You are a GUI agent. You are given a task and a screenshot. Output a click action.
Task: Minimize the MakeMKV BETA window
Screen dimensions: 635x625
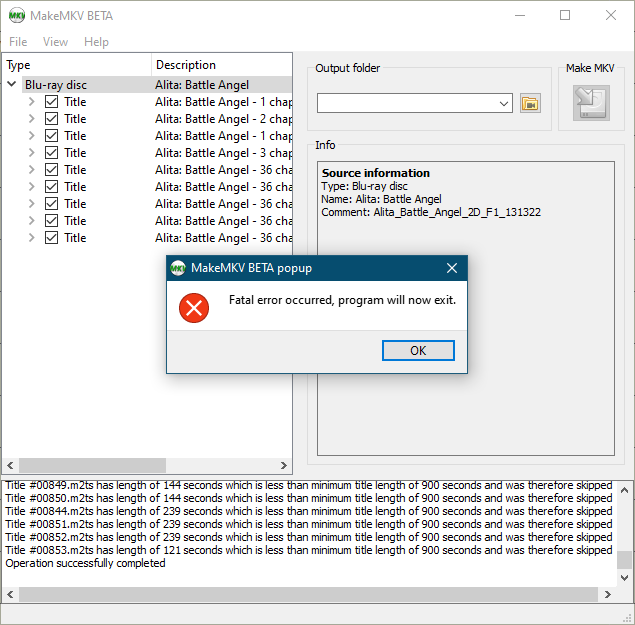(x=520, y=15)
